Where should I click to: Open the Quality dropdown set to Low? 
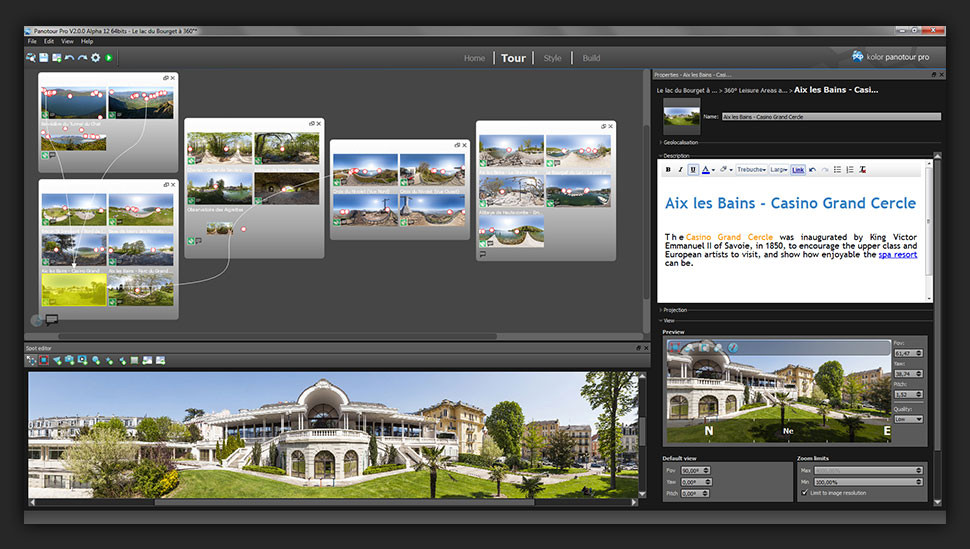click(909, 419)
